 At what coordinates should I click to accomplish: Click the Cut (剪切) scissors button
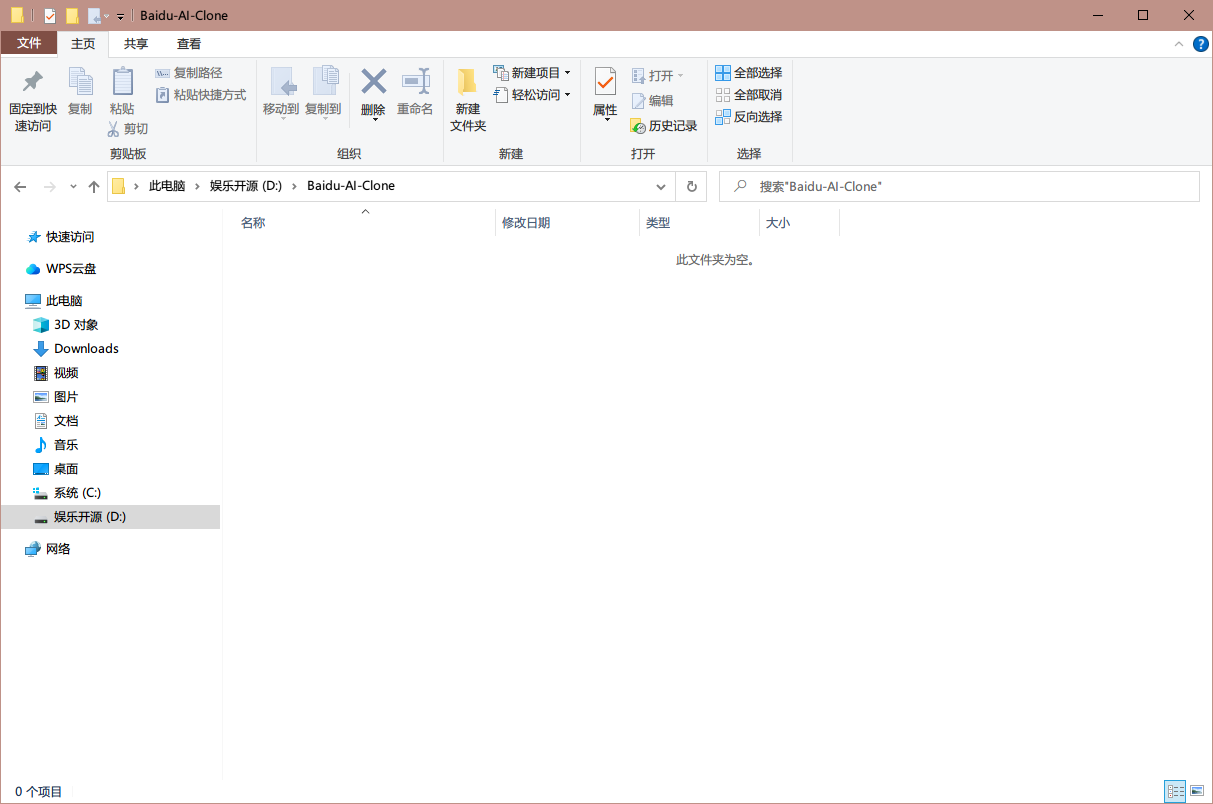[128, 129]
